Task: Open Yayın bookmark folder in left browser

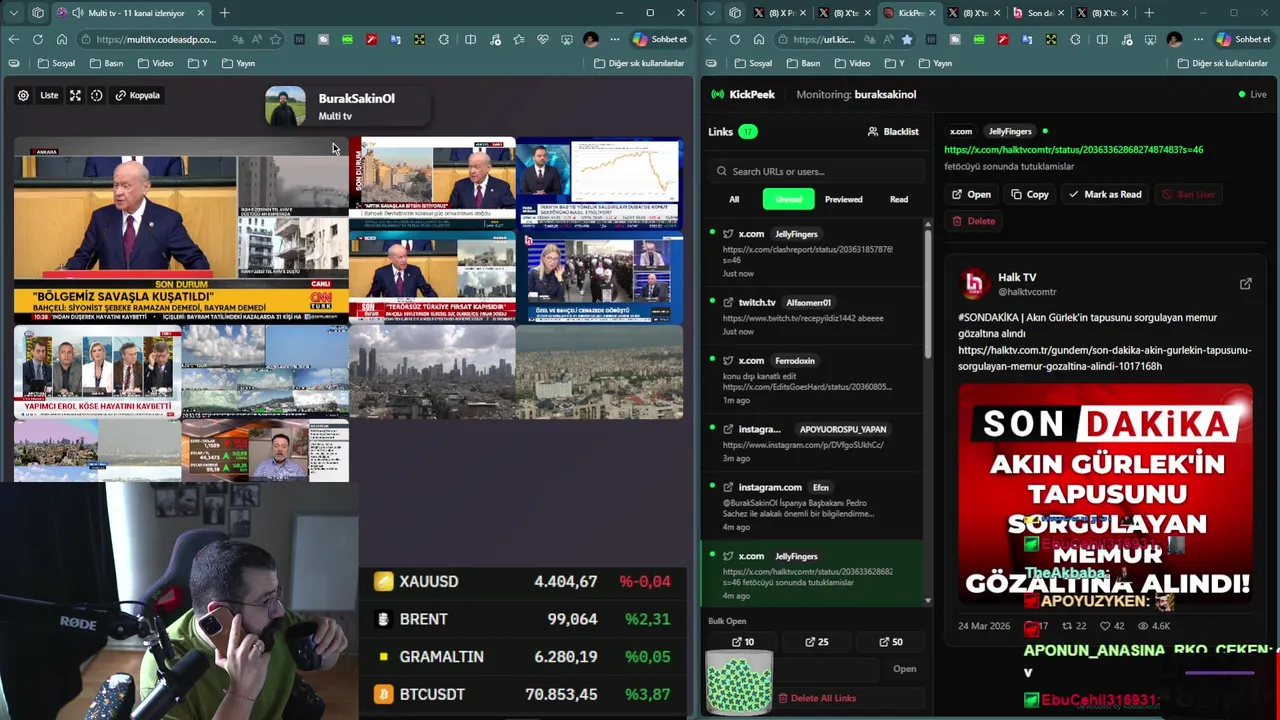Action: coord(238,63)
